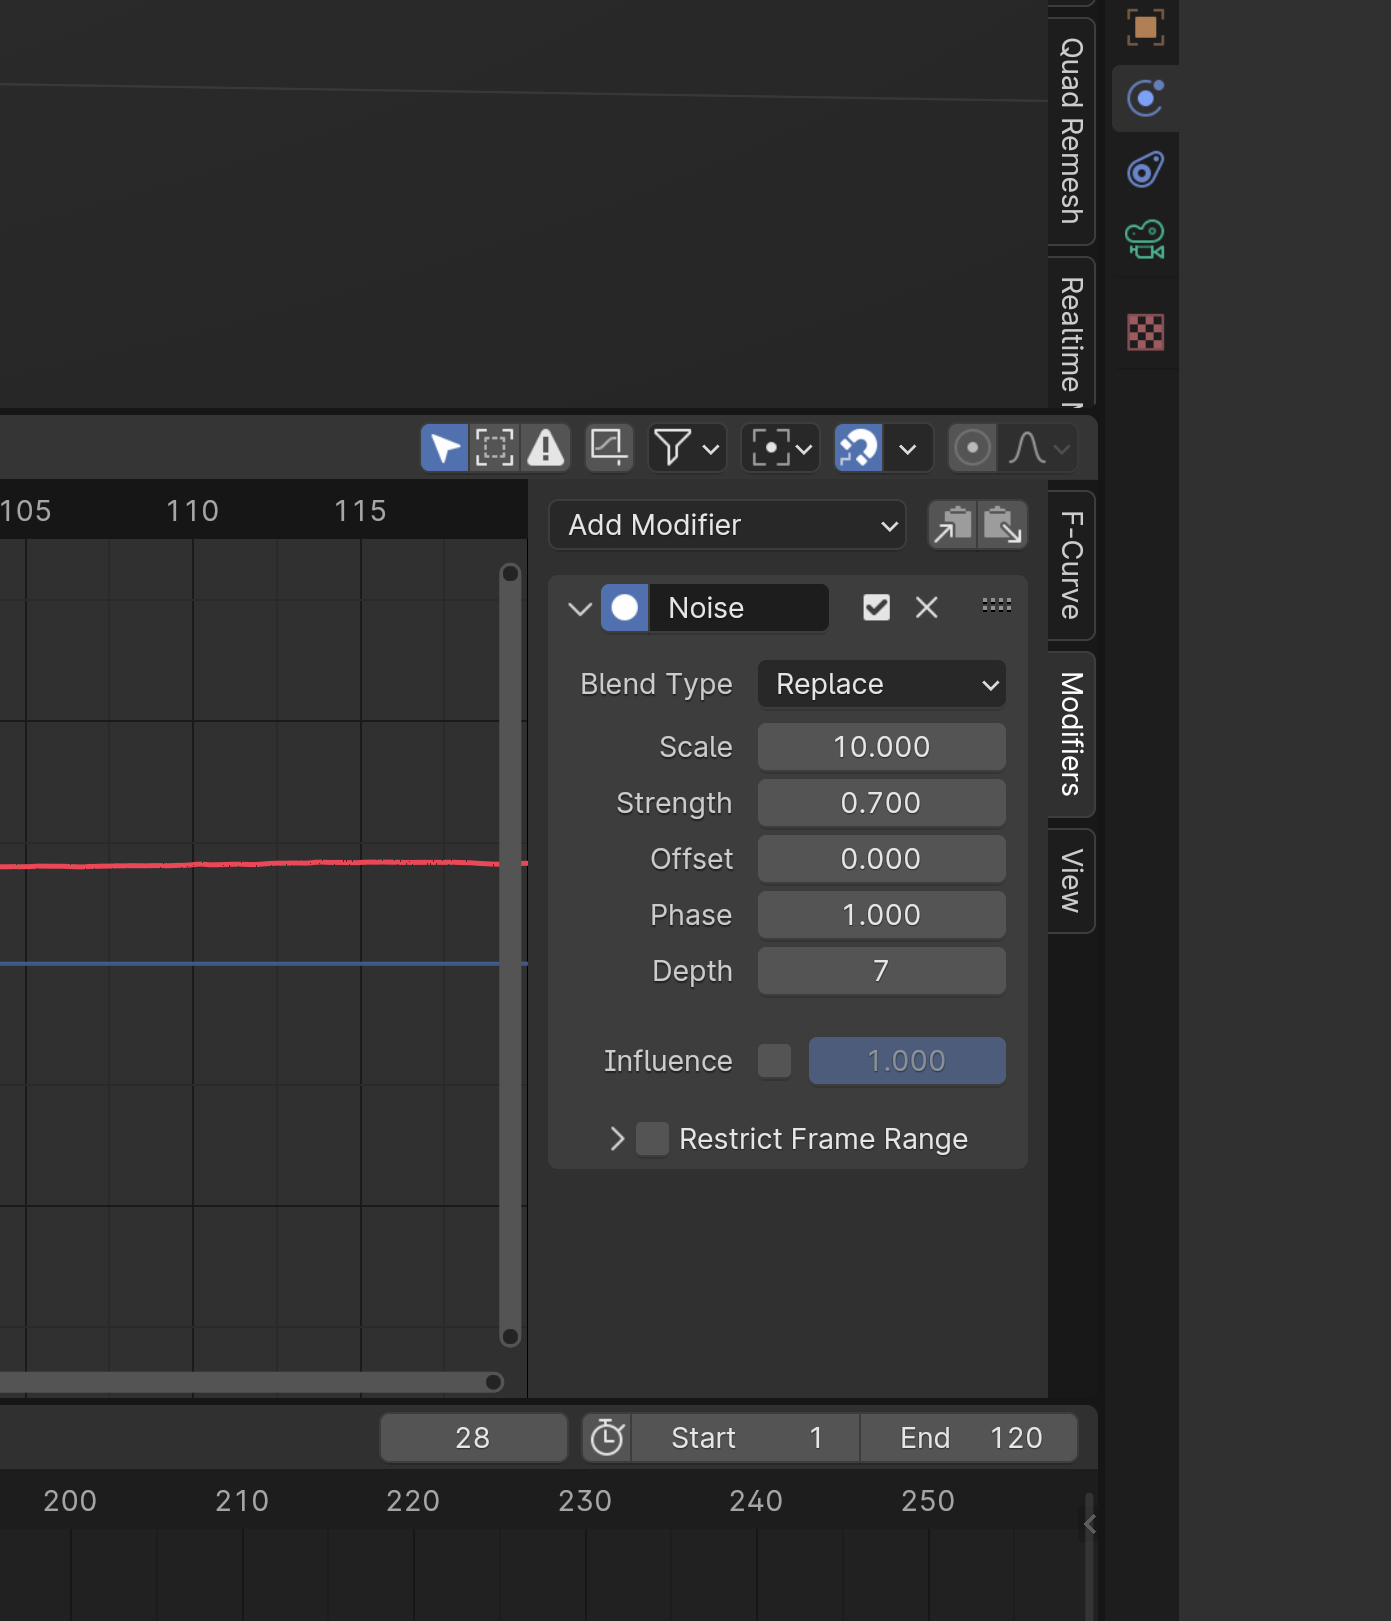
Task: Open the Object Constraints properties tab icon
Action: point(1146,170)
